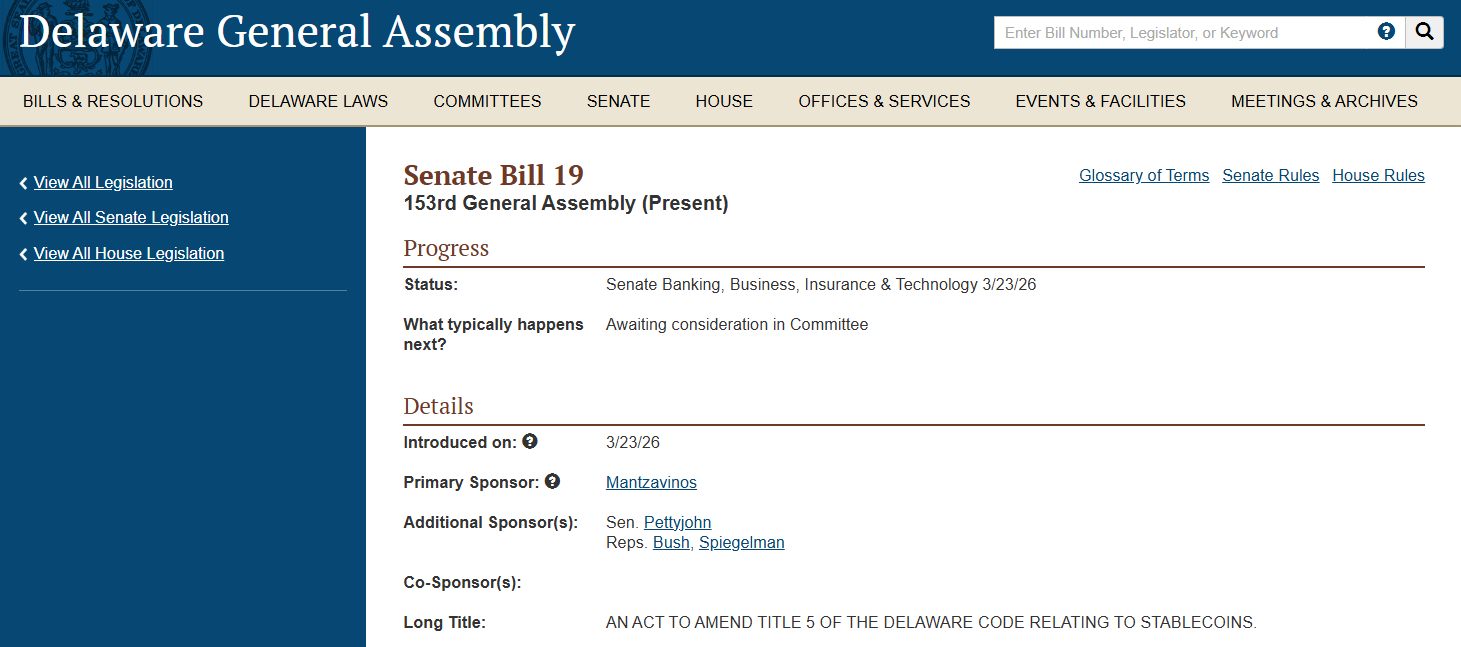Viewport: 1461px width, 647px height.
Task: Click the chevron beside View All Legislation
Action: (x=22, y=182)
